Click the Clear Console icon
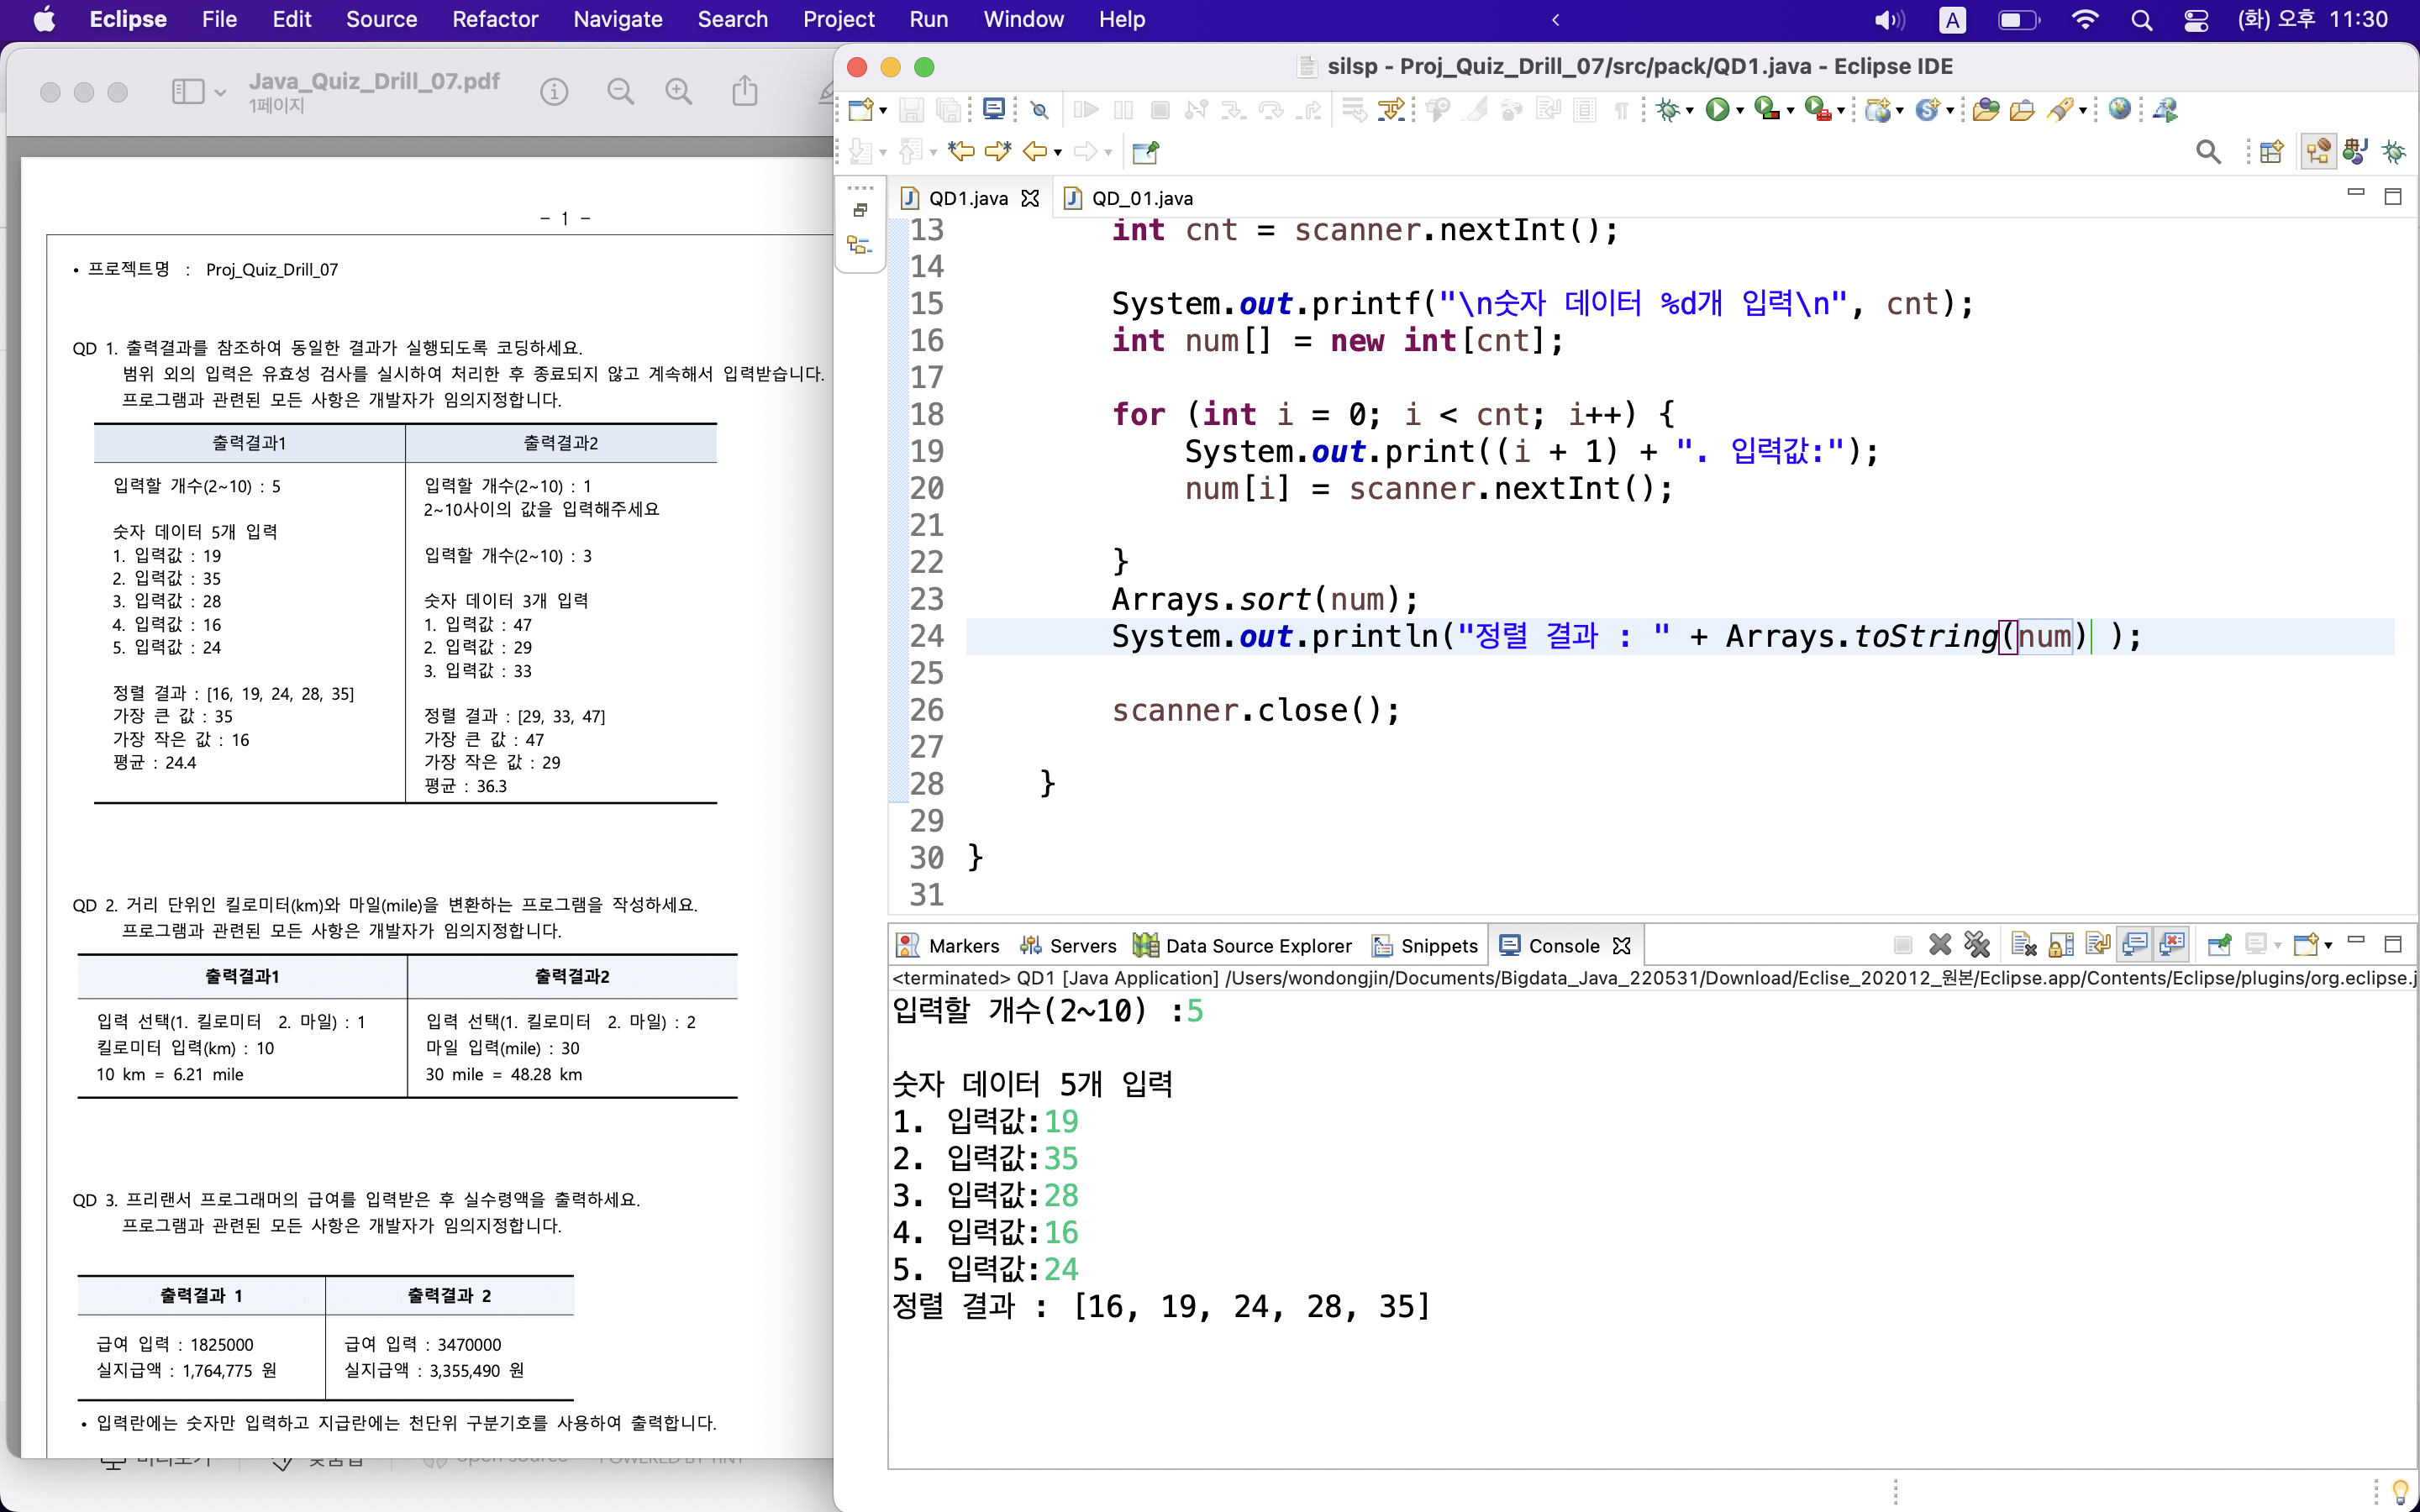 [x=2023, y=945]
